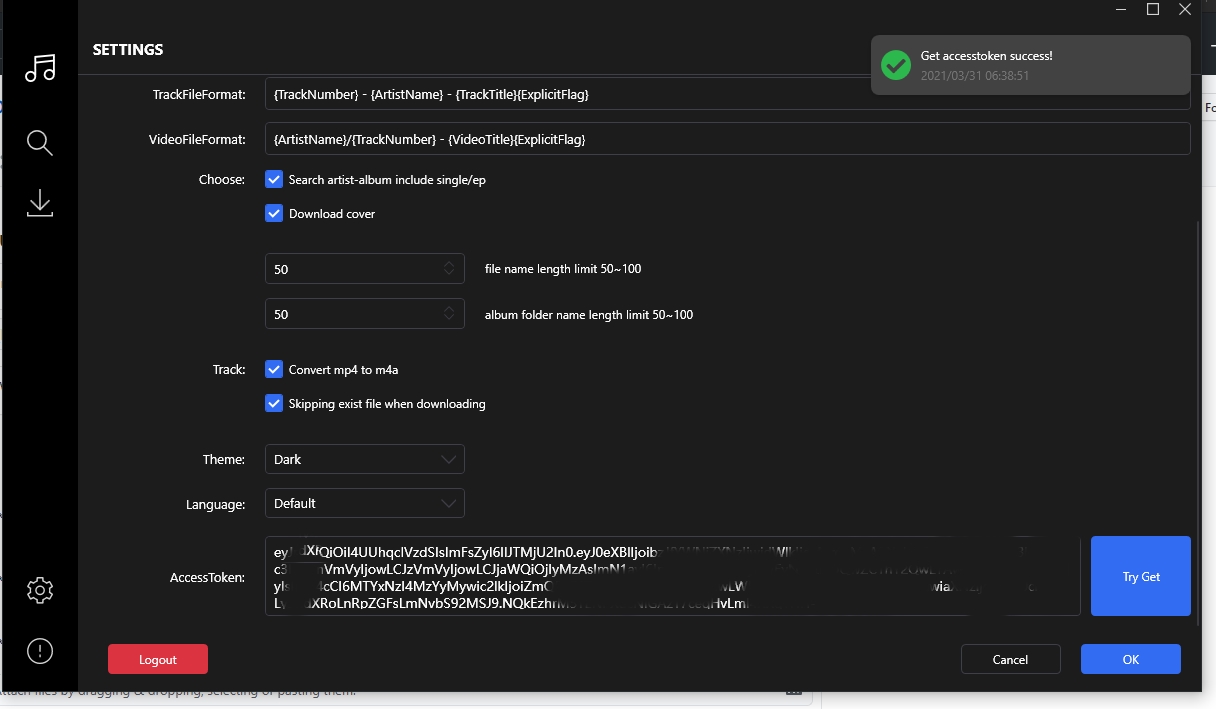1216x709 pixels.
Task: Disable Skipping exist file when downloading
Action: [x=274, y=403]
